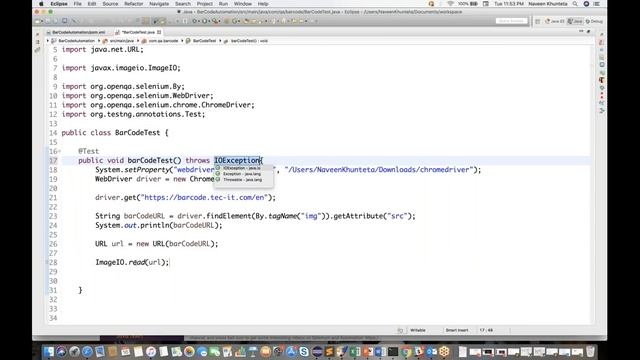
Task: Click the barcode.tec-it.com URL string
Action: (205, 198)
